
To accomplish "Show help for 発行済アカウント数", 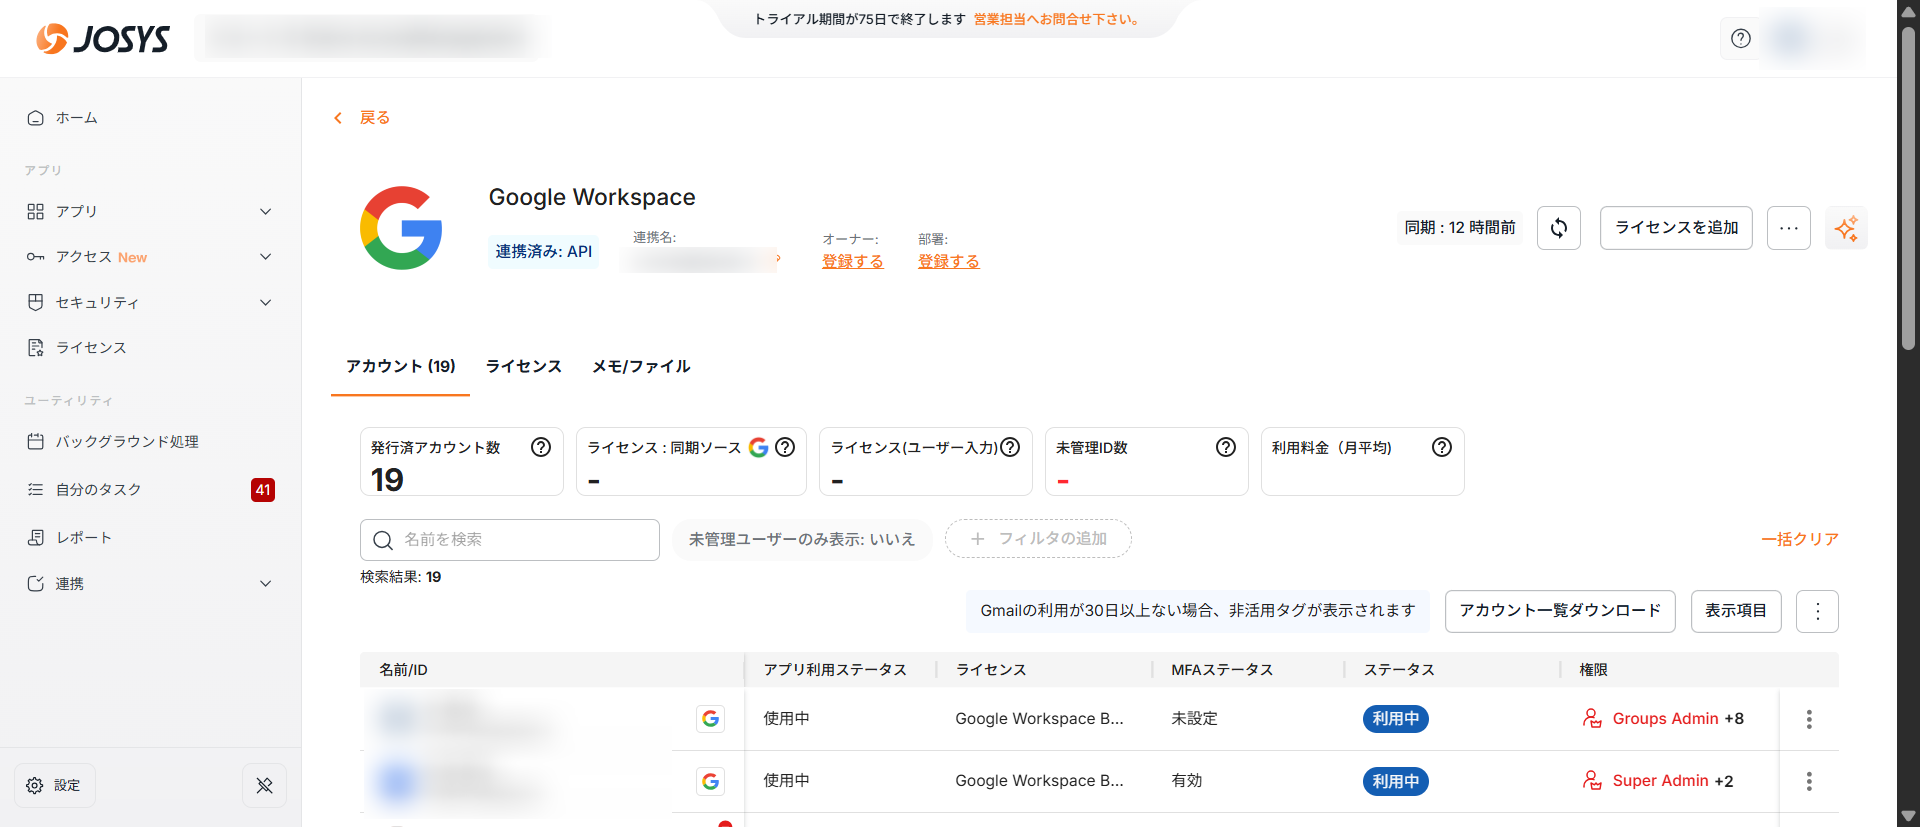I will click(541, 447).
